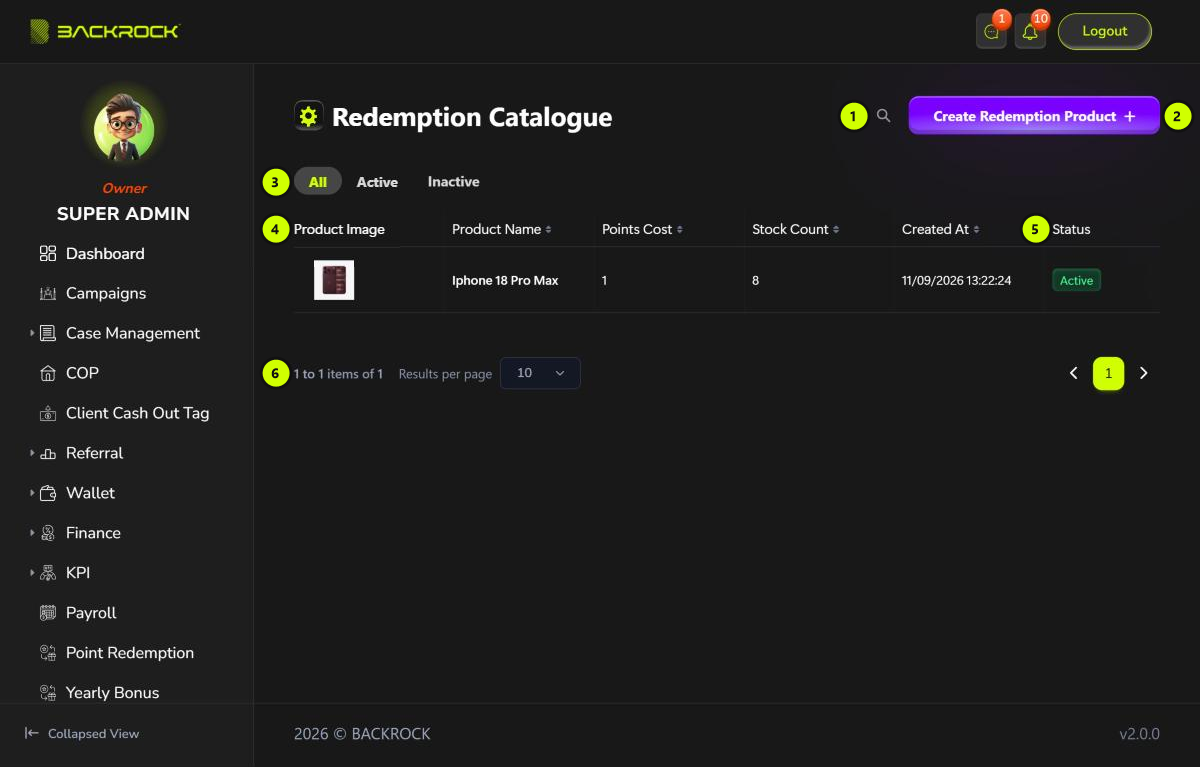Click the '1 to 1 items of 1' text
The height and width of the screenshot is (767, 1200).
[338, 374]
